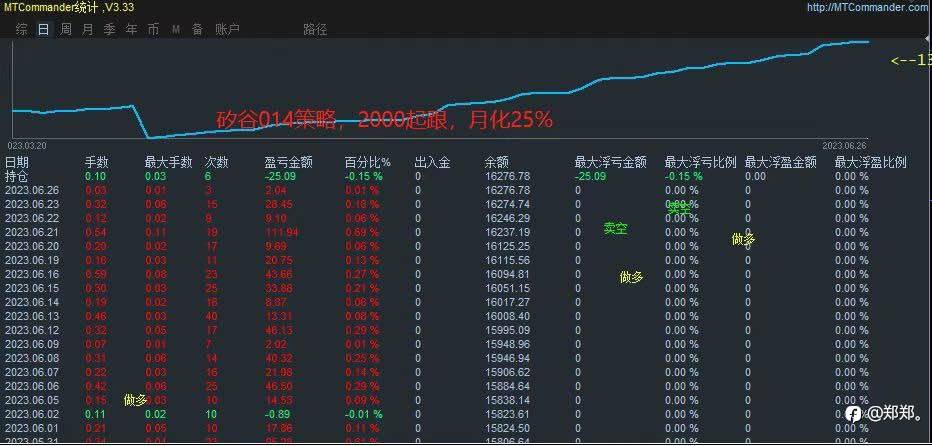Screen dimensions: 932x446
Task: Click the green -0.89 loss value
Action: point(277,414)
